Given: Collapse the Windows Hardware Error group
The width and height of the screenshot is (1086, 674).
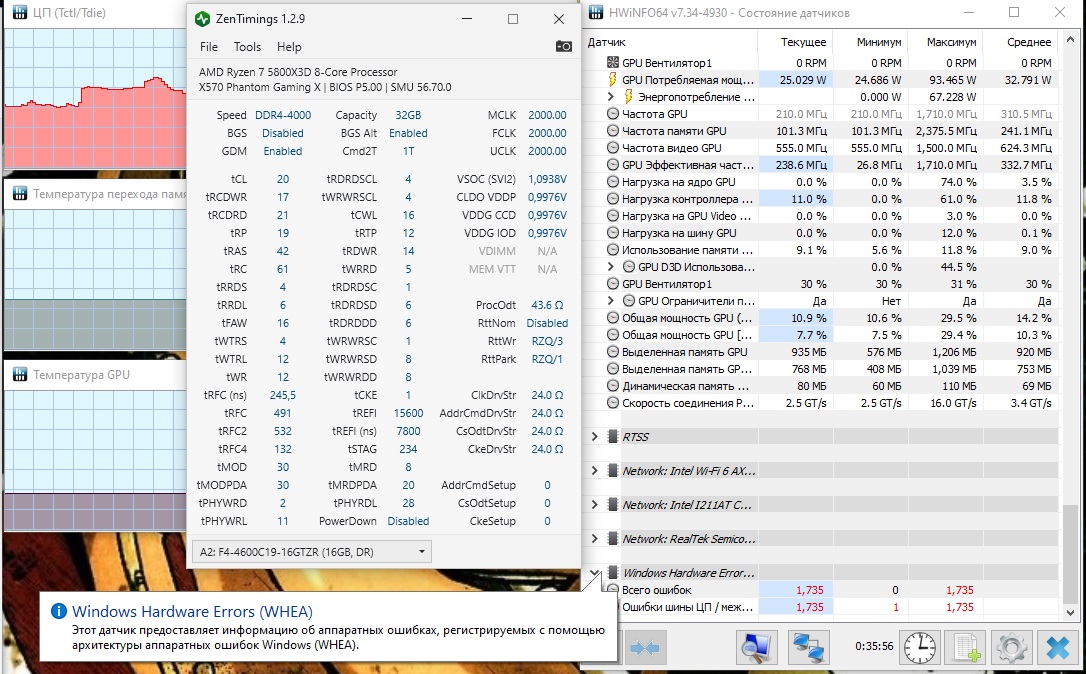Looking at the screenshot, I should coord(594,572).
